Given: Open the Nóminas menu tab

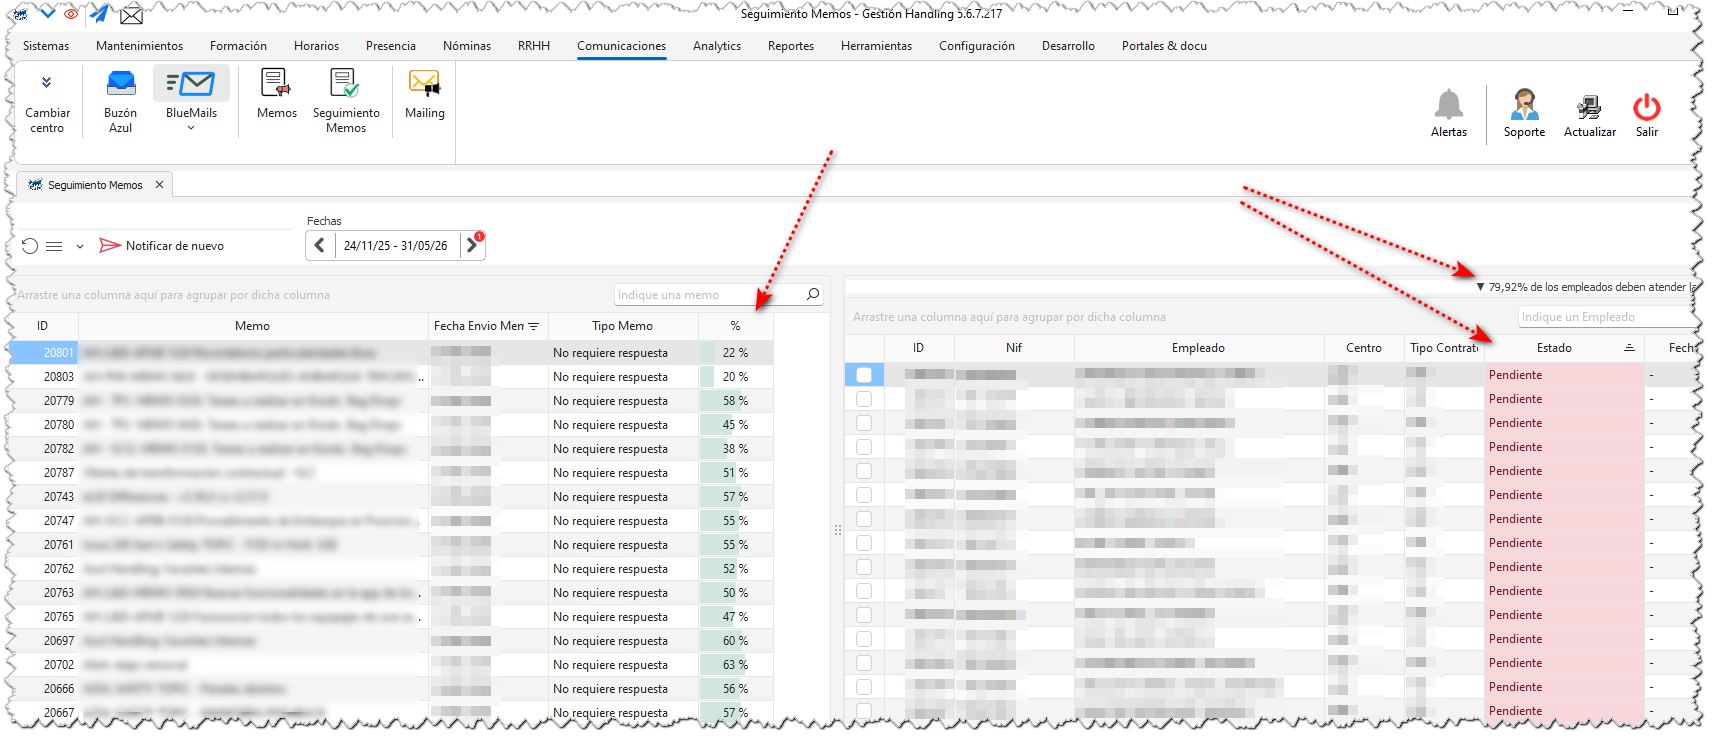Looking at the screenshot, I should 467,46.
